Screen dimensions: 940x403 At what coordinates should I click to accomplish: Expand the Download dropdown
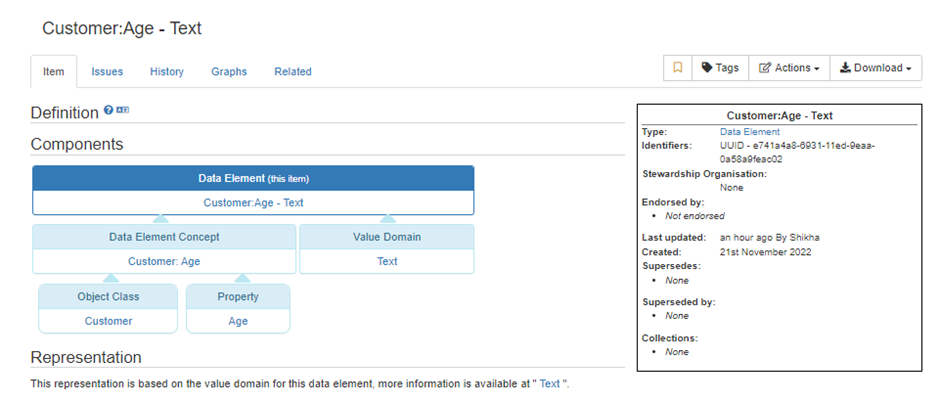(x=875, y=68)
